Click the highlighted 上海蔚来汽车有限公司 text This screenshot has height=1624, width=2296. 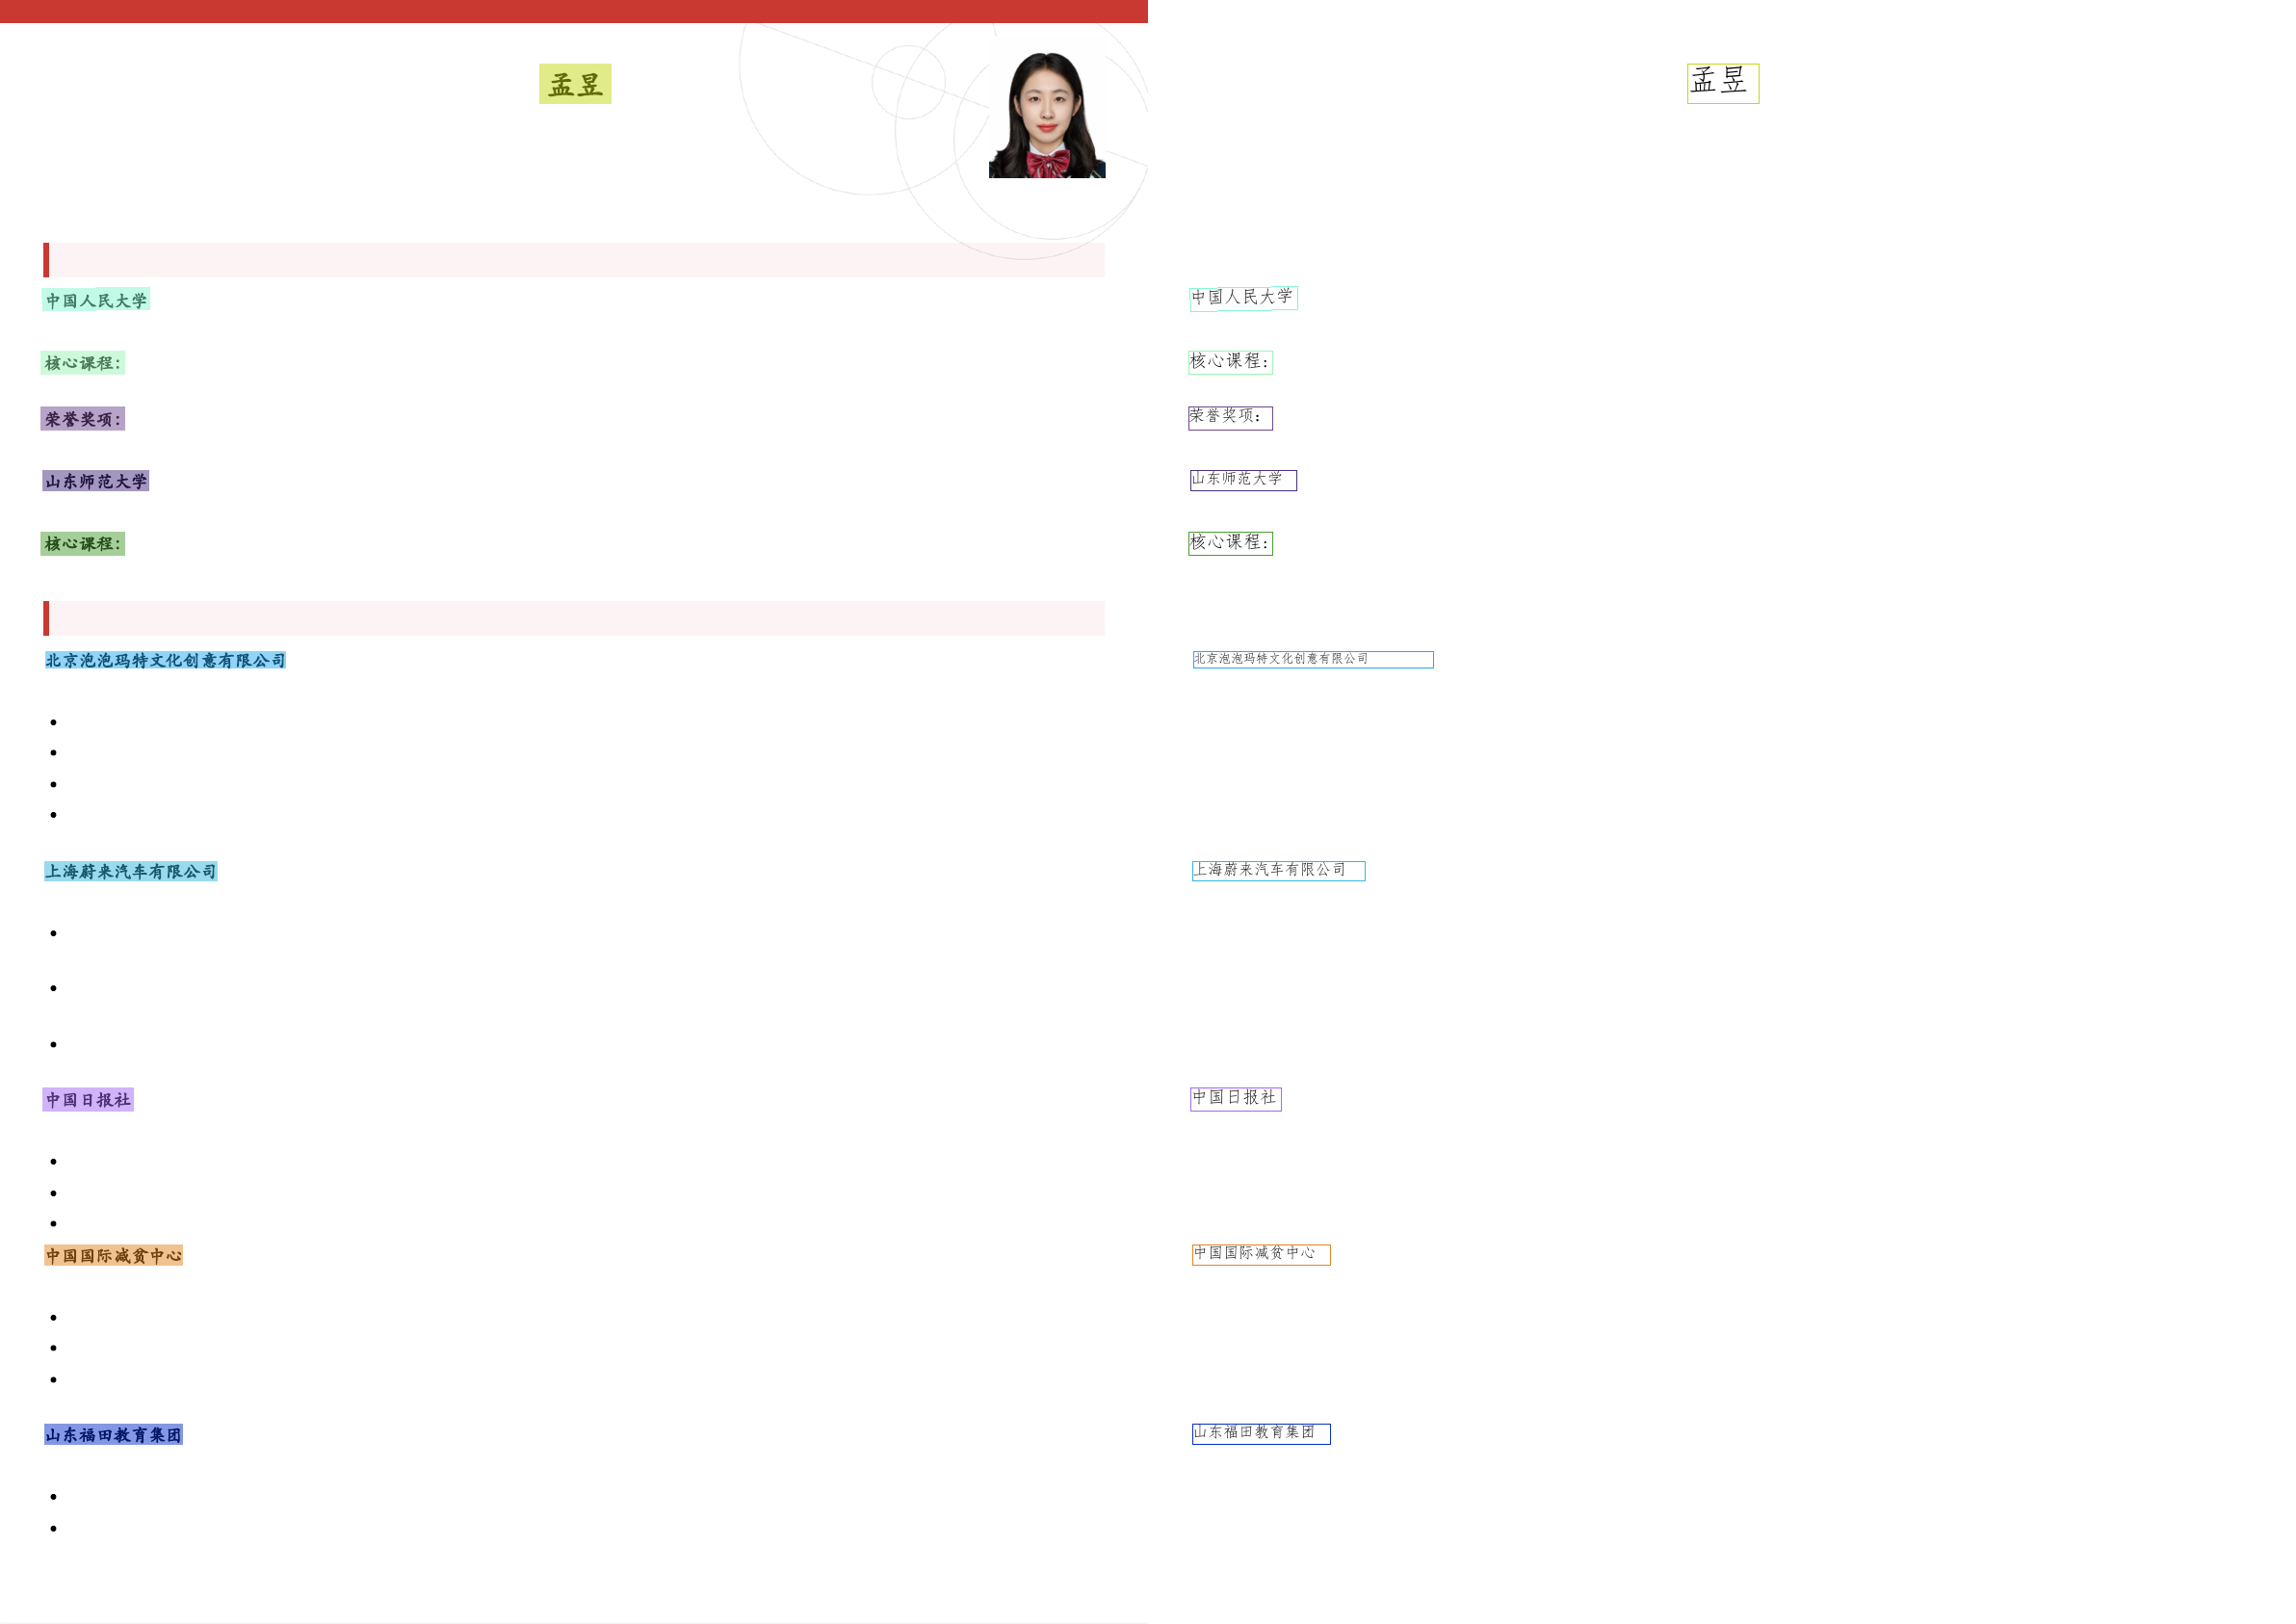point(131,871)
